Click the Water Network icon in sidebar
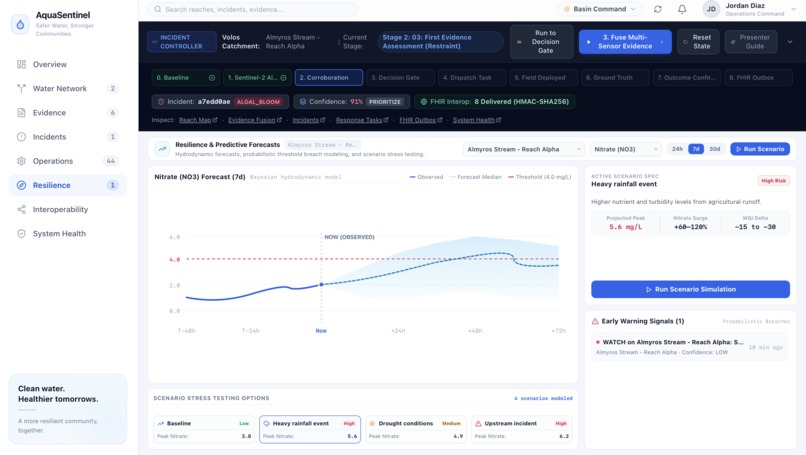This screenshot has height=455, width=806. tap(21, 88)
